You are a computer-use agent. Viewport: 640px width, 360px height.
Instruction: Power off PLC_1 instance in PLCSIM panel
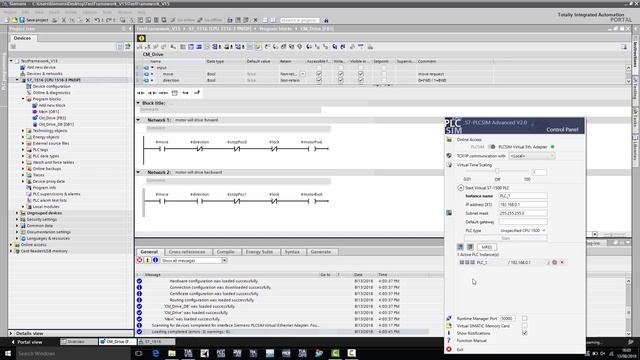click(x=555, y=262)
